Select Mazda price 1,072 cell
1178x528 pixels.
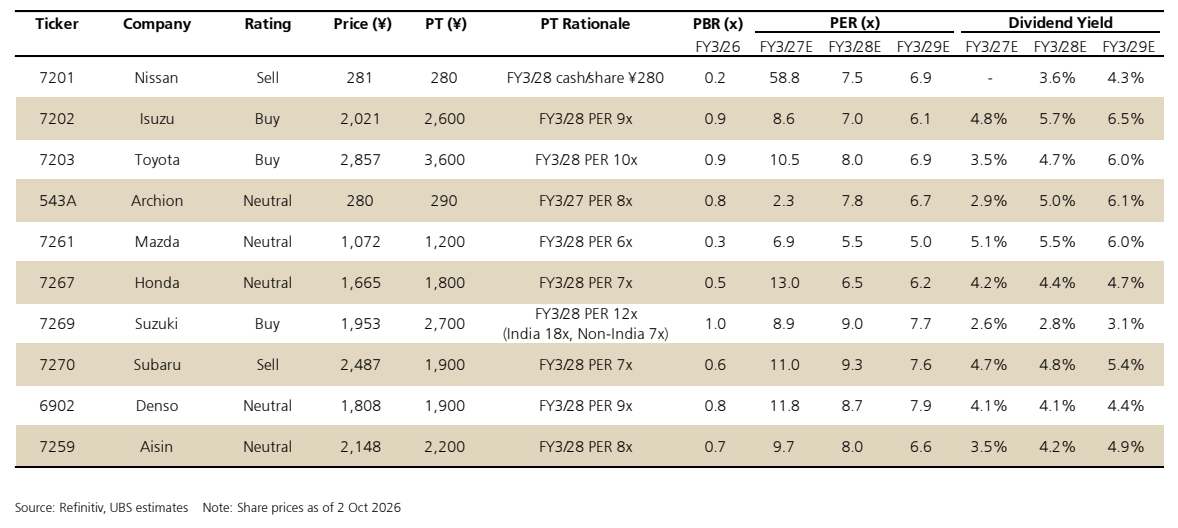click(x=361, y=243)
